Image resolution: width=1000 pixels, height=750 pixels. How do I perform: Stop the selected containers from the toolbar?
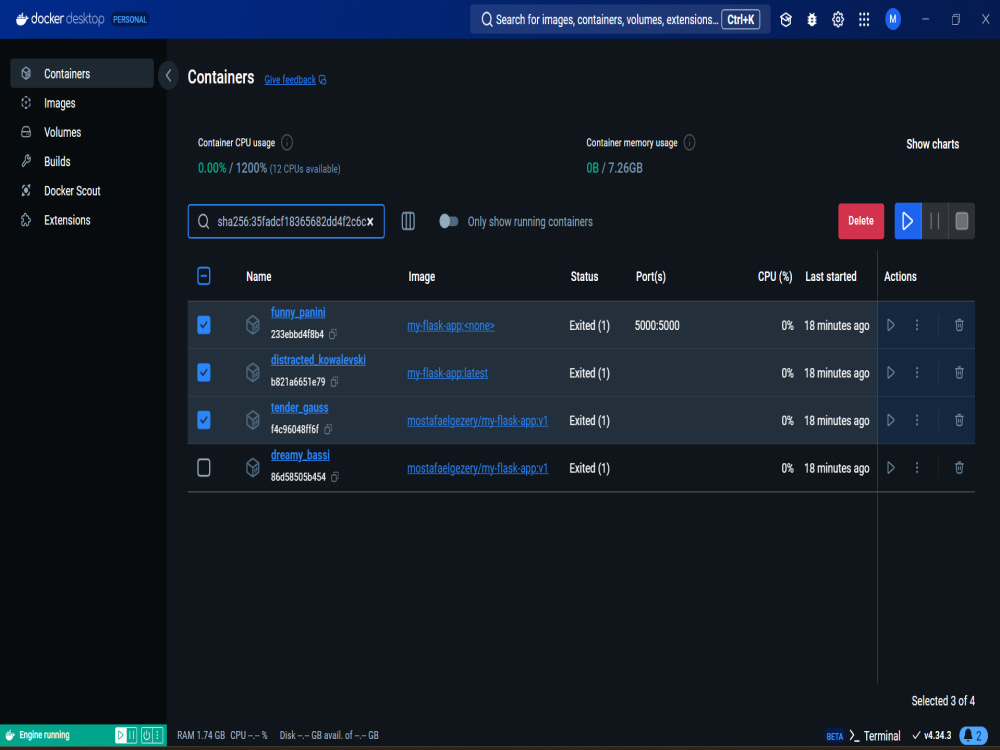[x=962, y=221]
